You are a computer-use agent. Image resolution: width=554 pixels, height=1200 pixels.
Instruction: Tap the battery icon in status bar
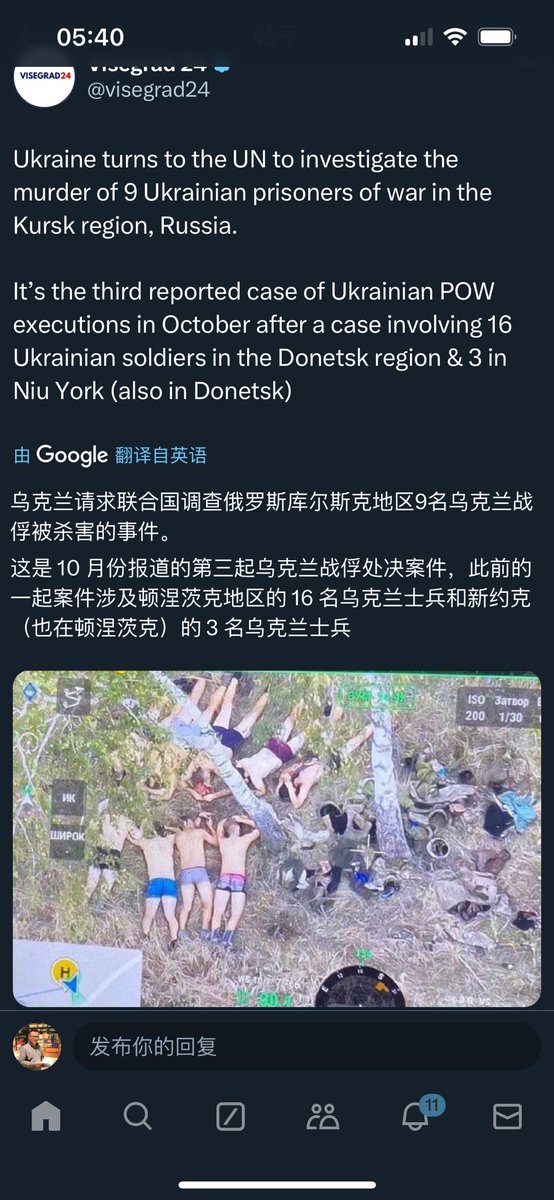(497, 38)
